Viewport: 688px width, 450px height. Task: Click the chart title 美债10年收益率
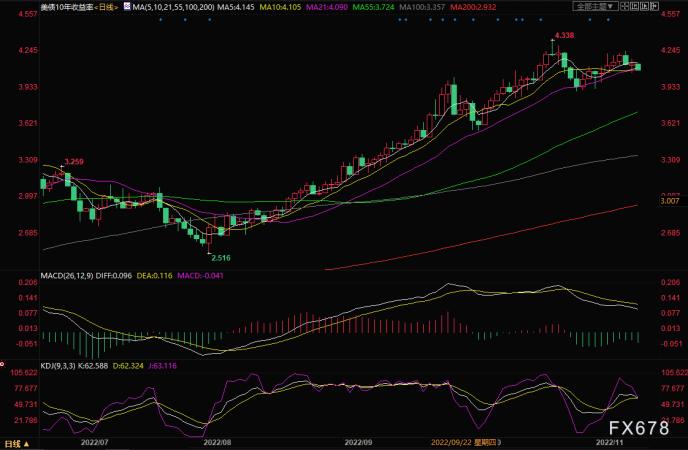pos(67,7)
